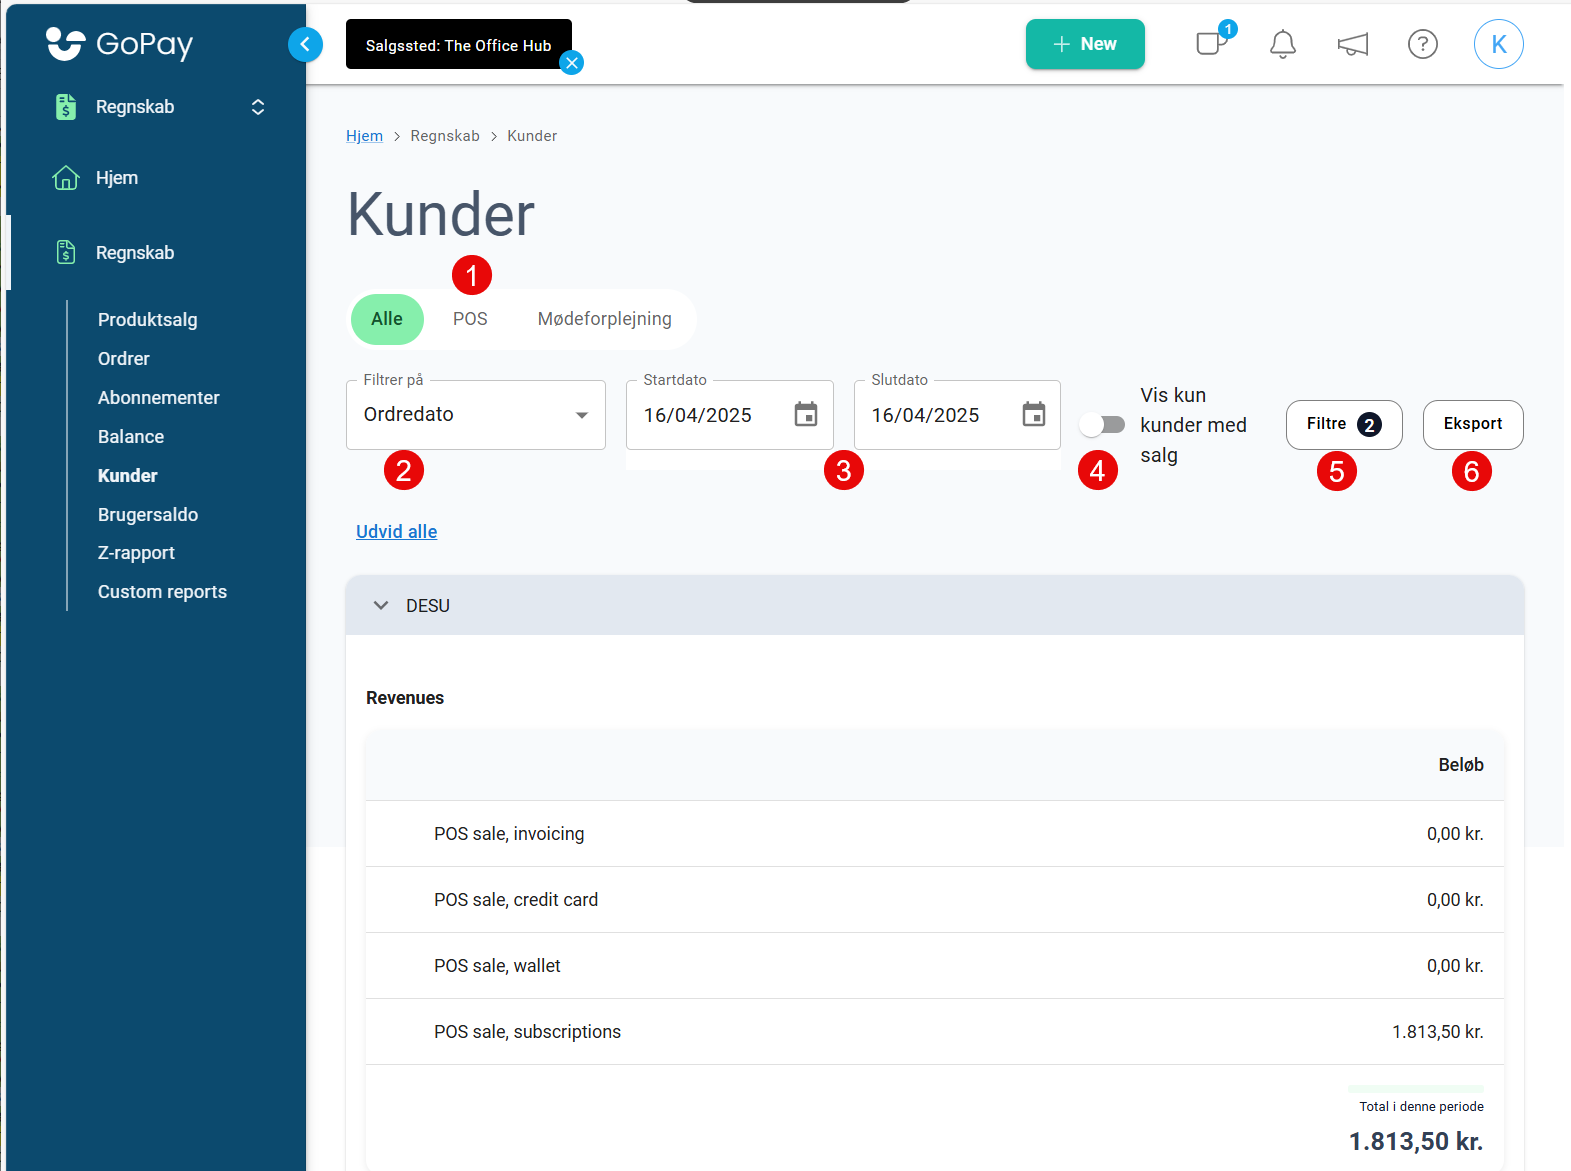The height and width of the screenshot is (1171, 1571).
Task: Click the Startdato date field
Action: [x=730, y=415]
